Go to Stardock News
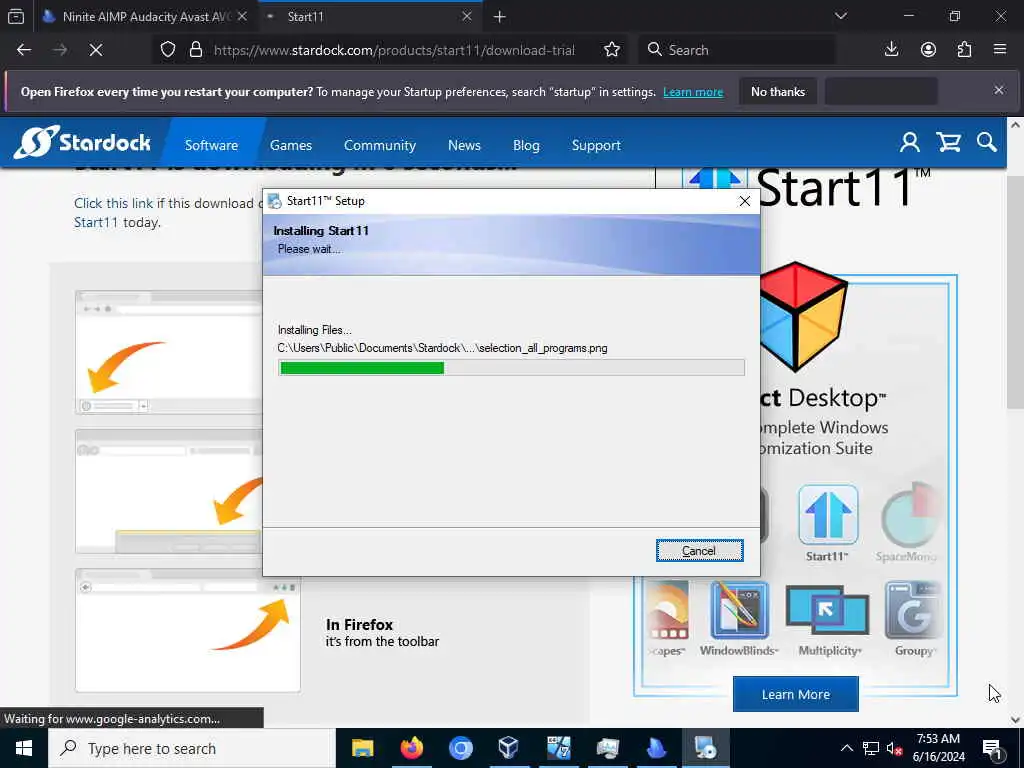The image size is (1024, 768). click(x=464, y=145)
